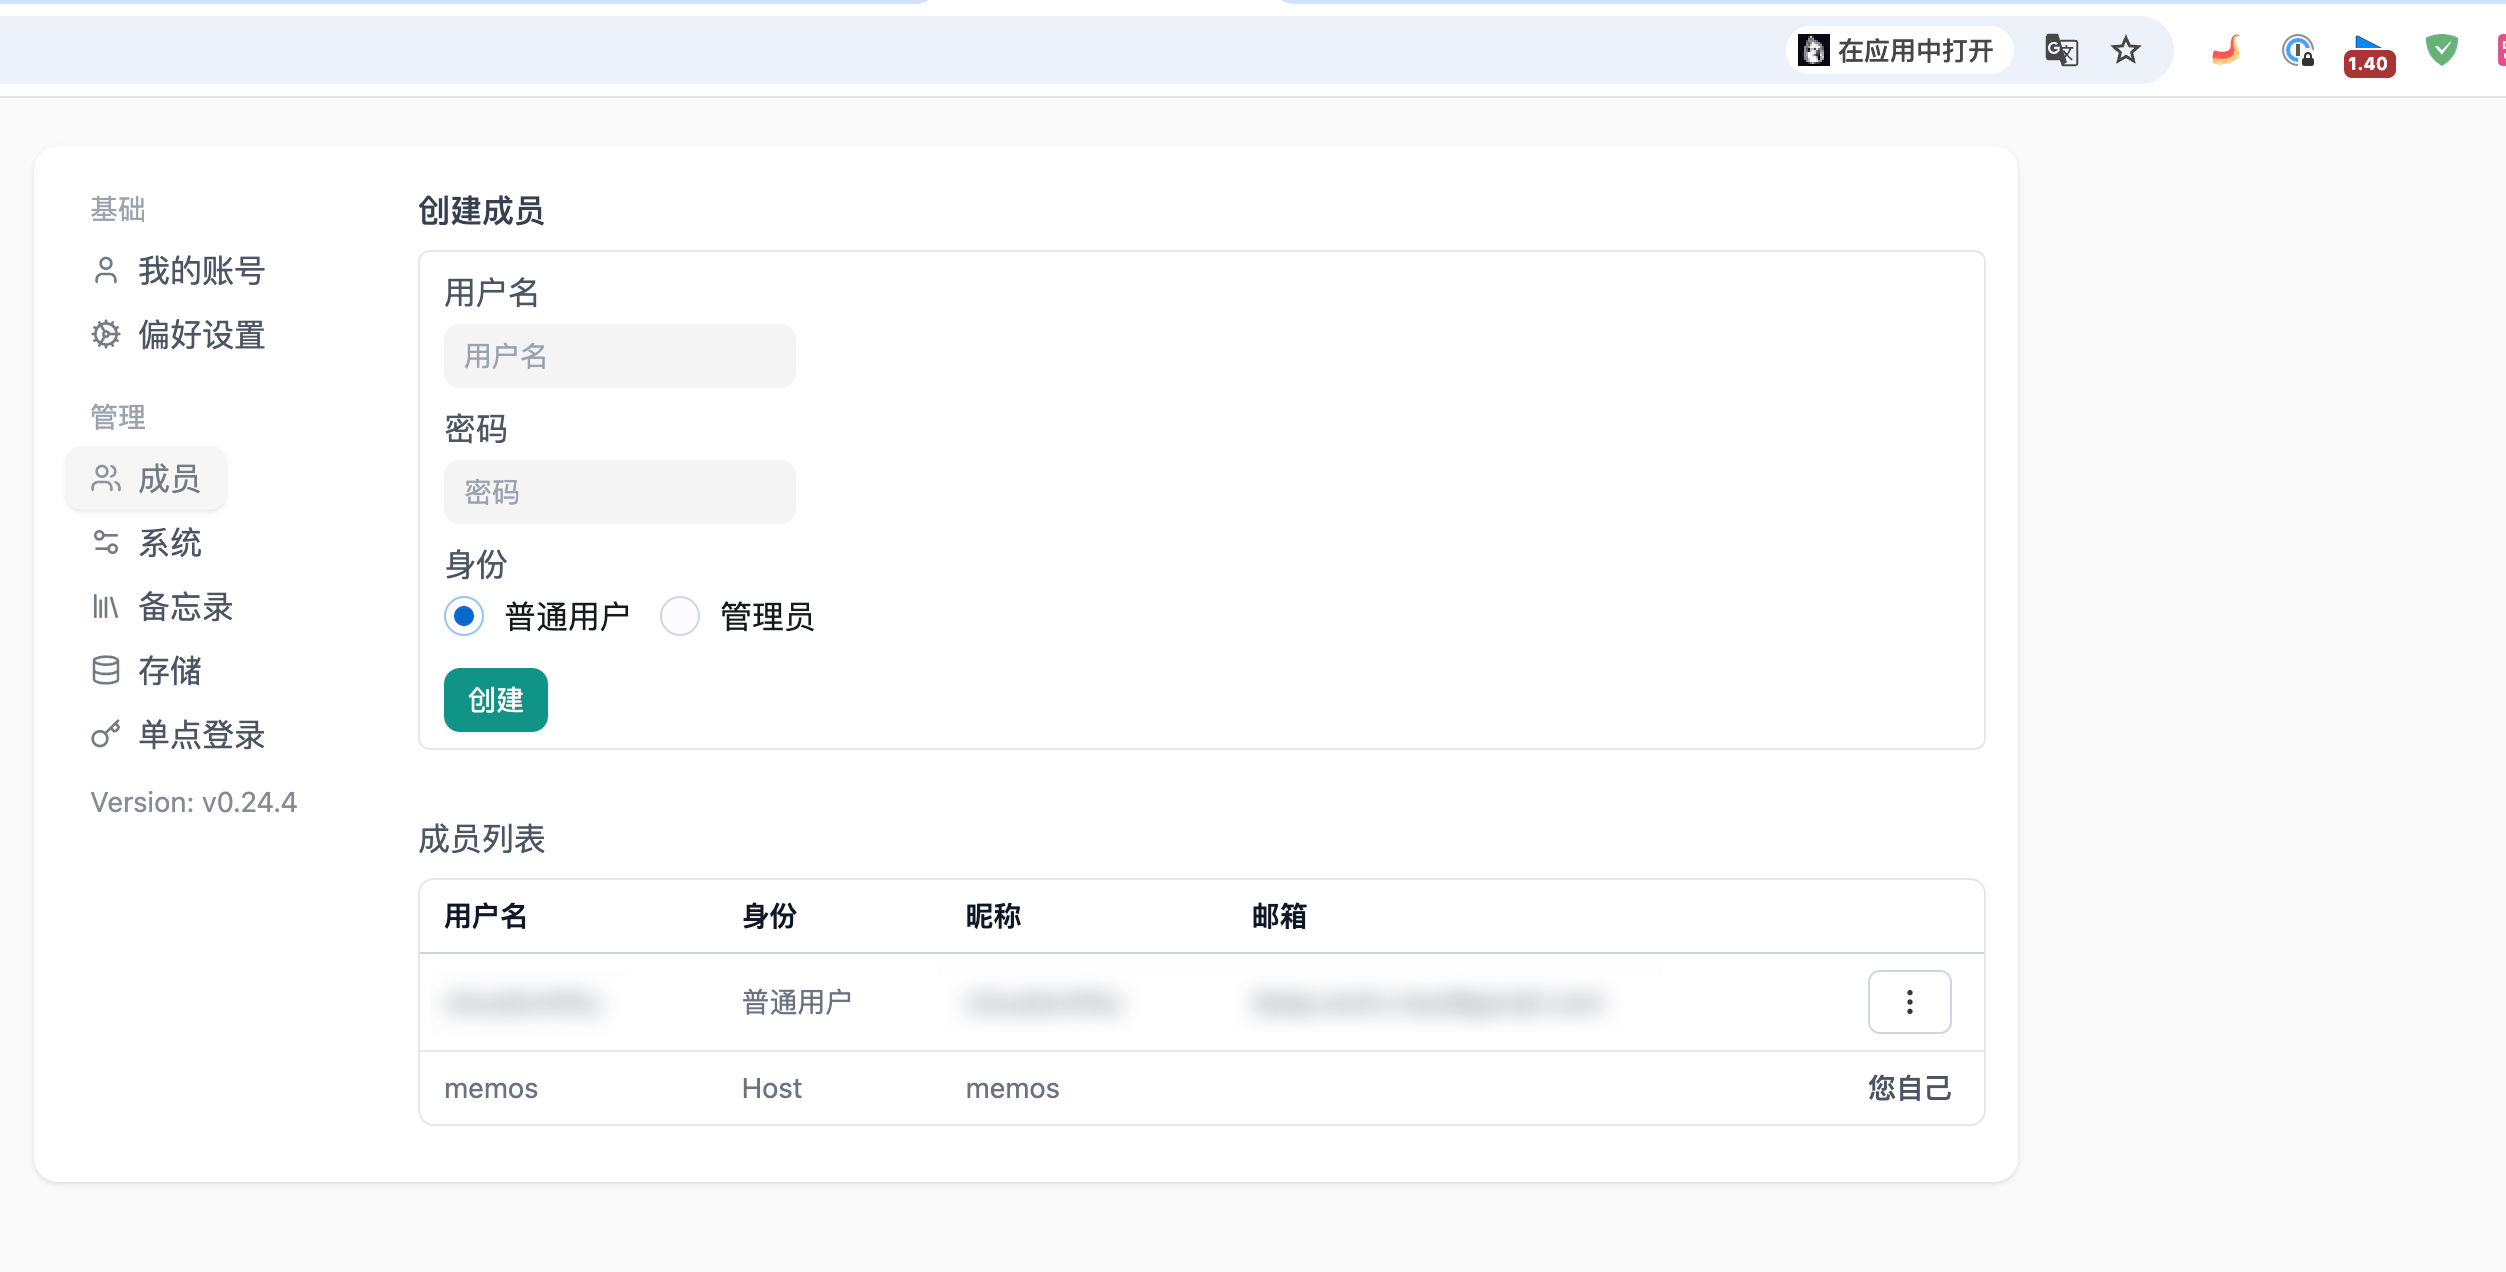Go to the 我的账号 section

click(200, 271)
